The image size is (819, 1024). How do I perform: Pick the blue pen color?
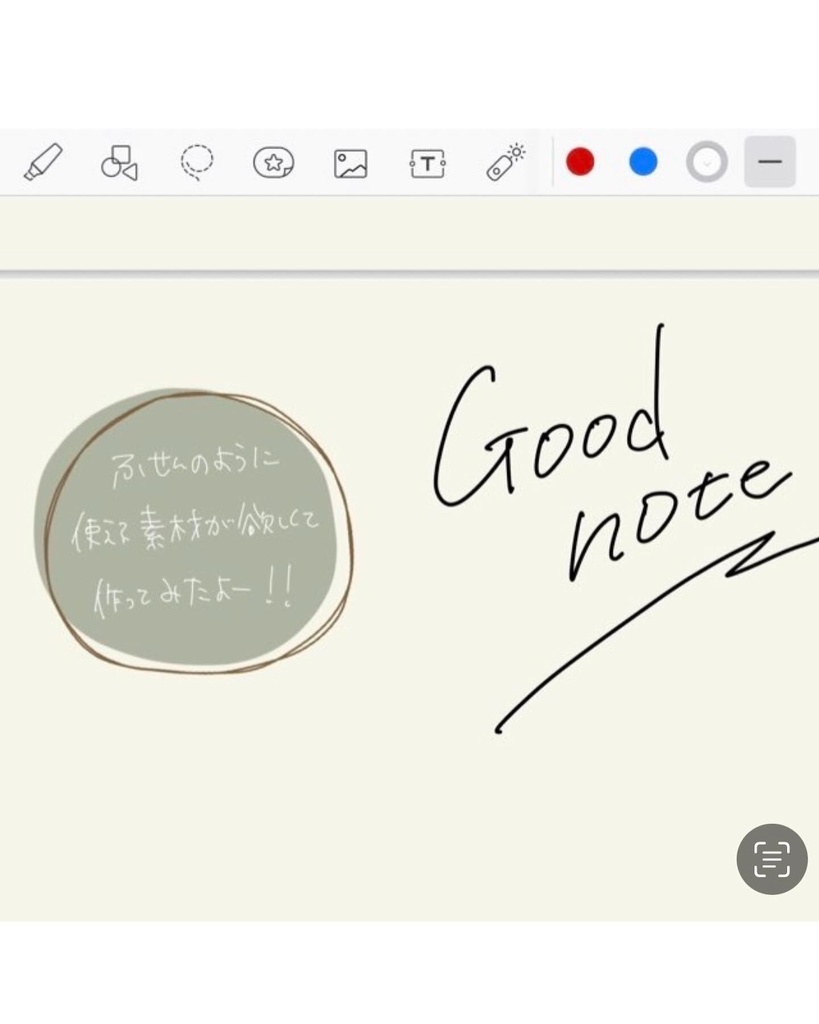tap(643, 162)
